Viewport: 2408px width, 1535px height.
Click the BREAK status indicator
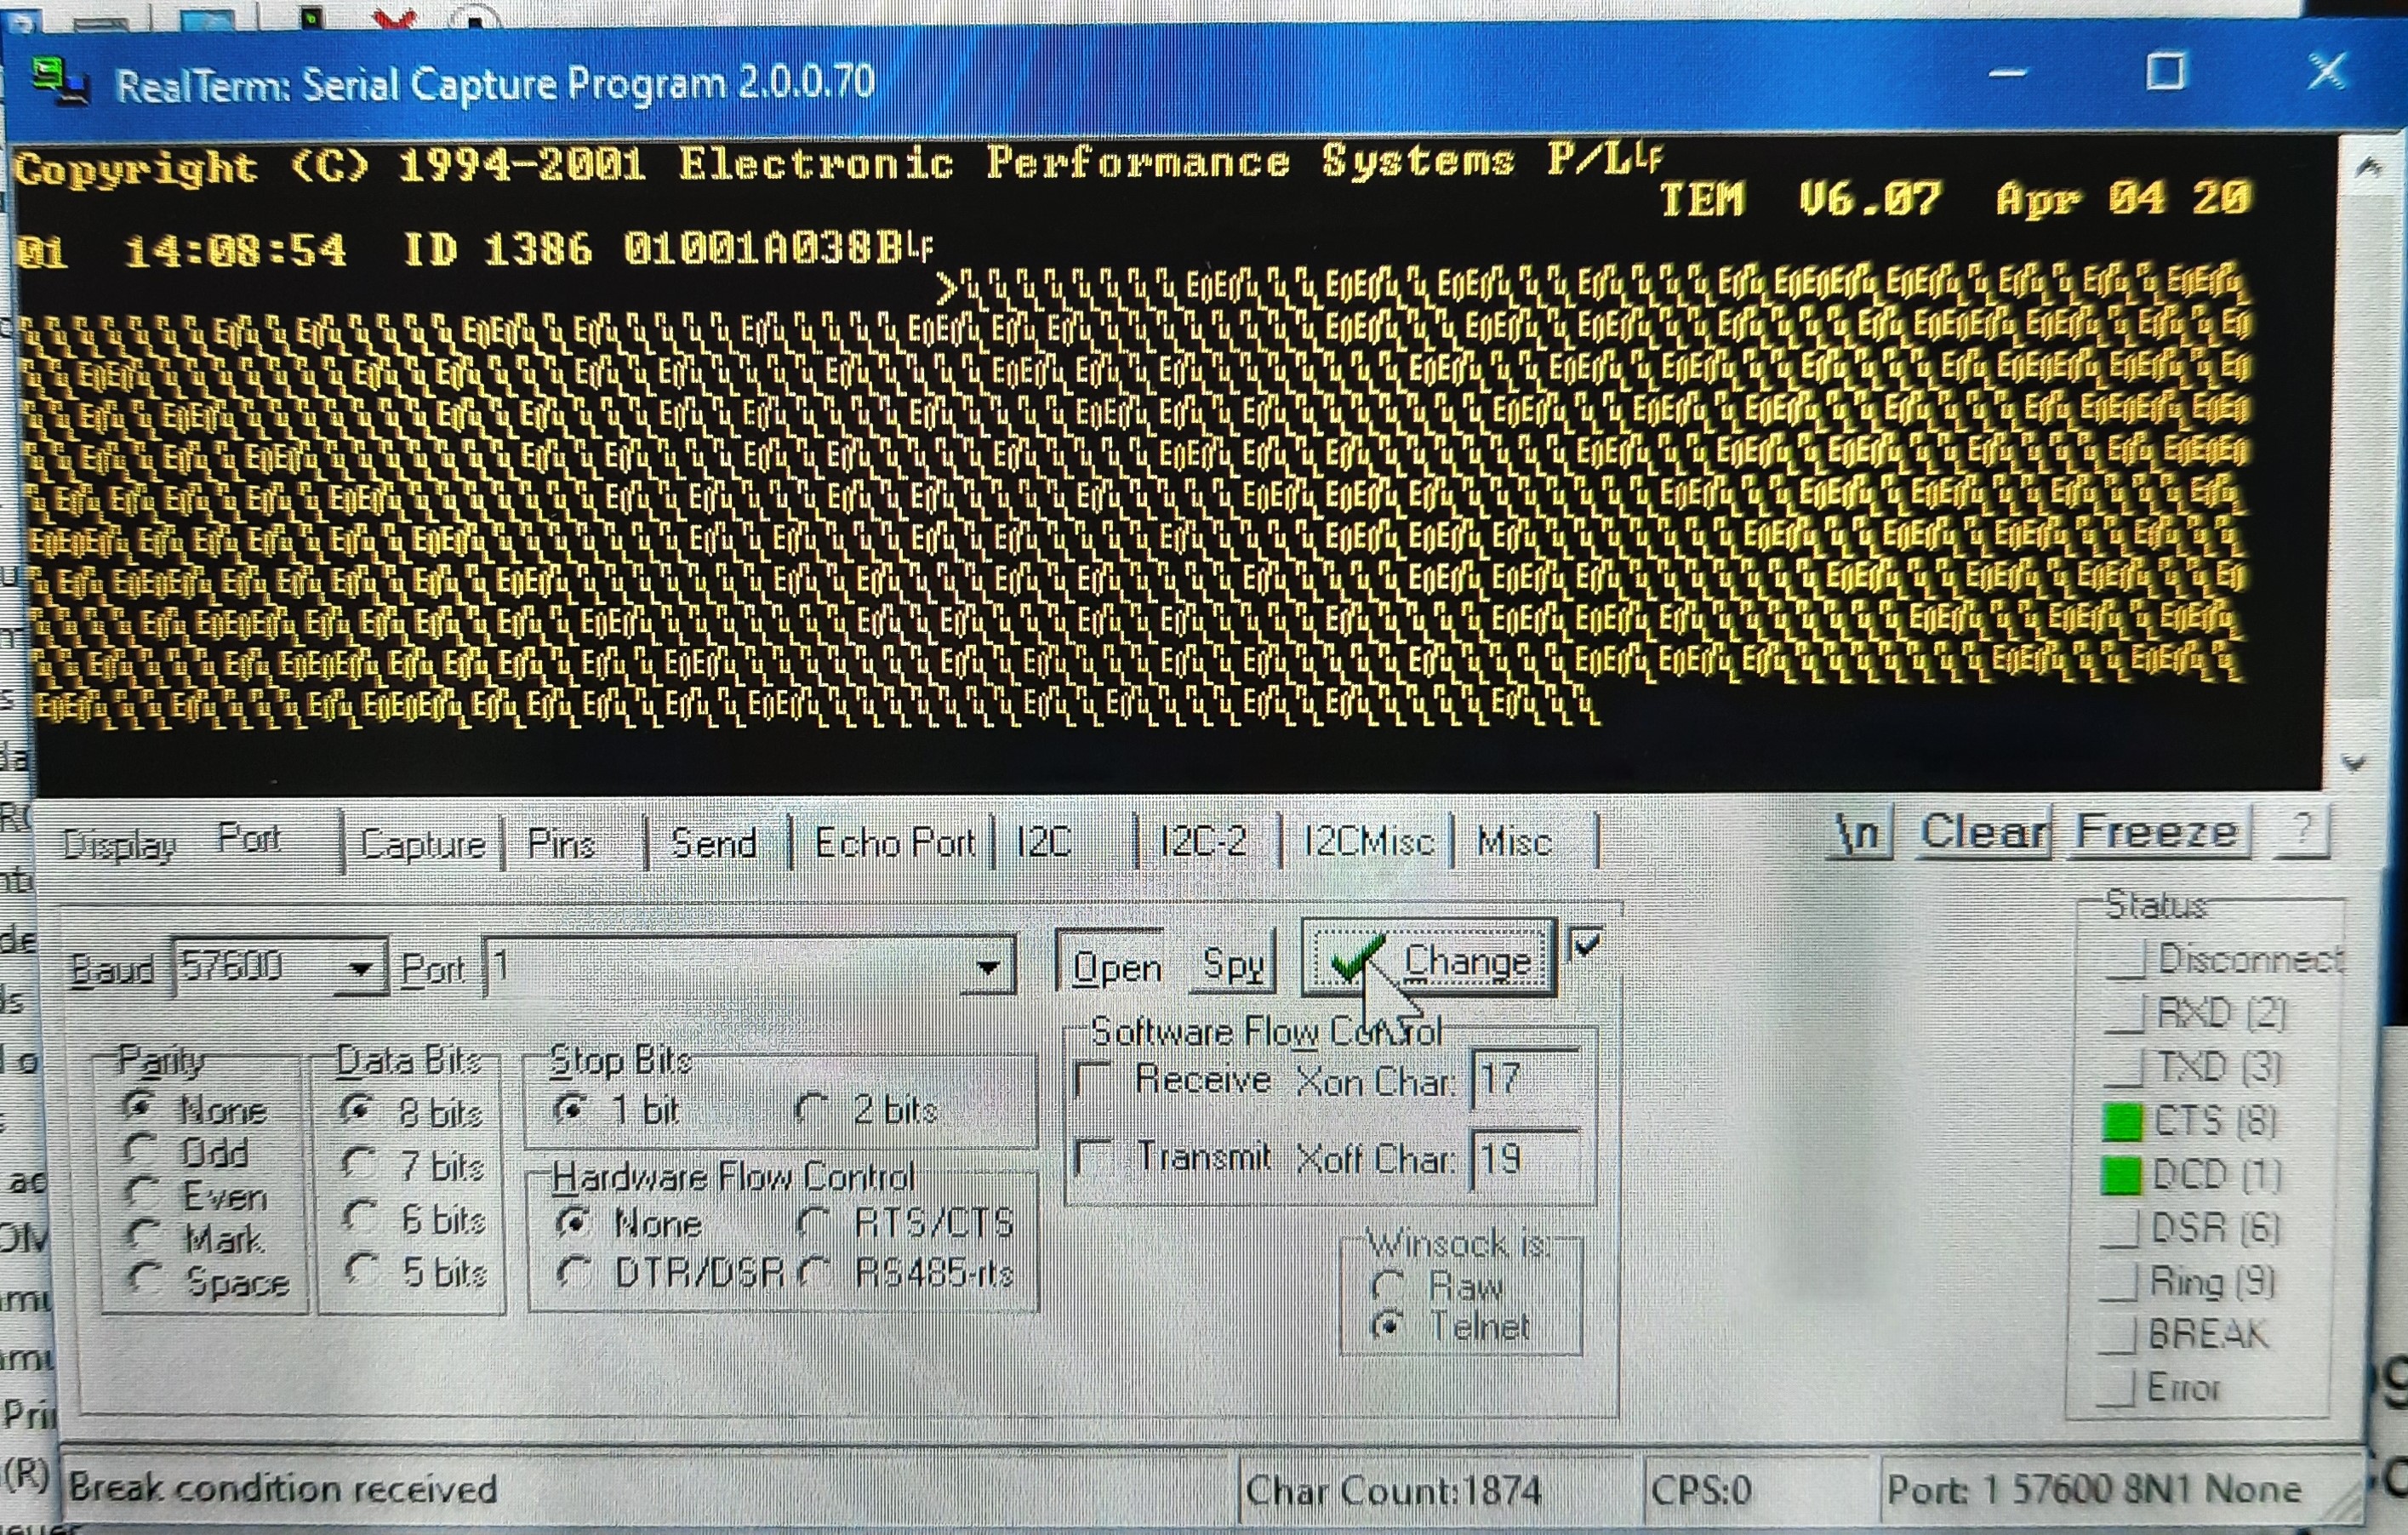(2117, 1335)
